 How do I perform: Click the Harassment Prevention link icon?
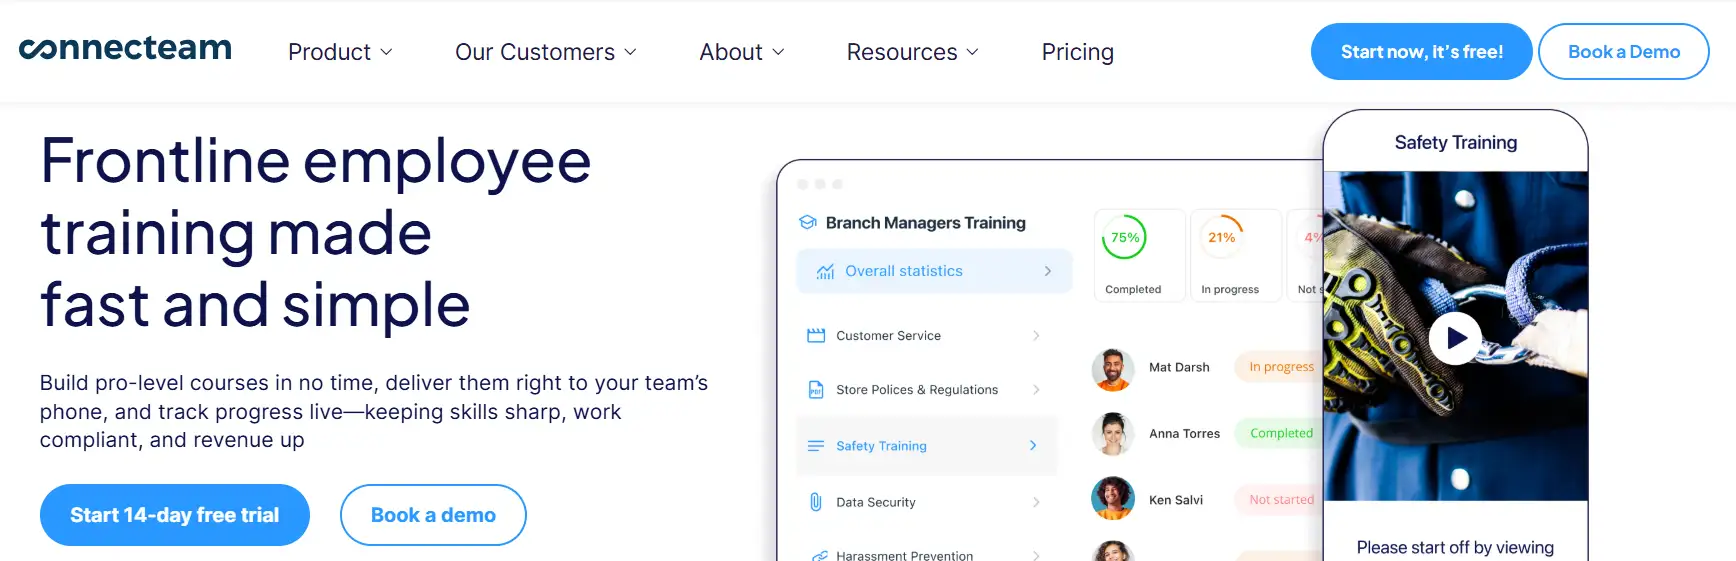(x=819, y=555)
